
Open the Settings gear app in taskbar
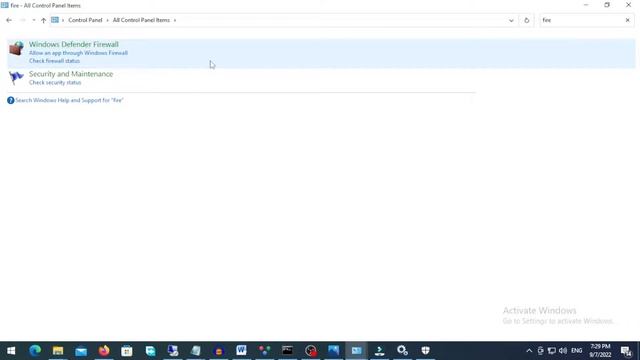(x=402, y=351)
